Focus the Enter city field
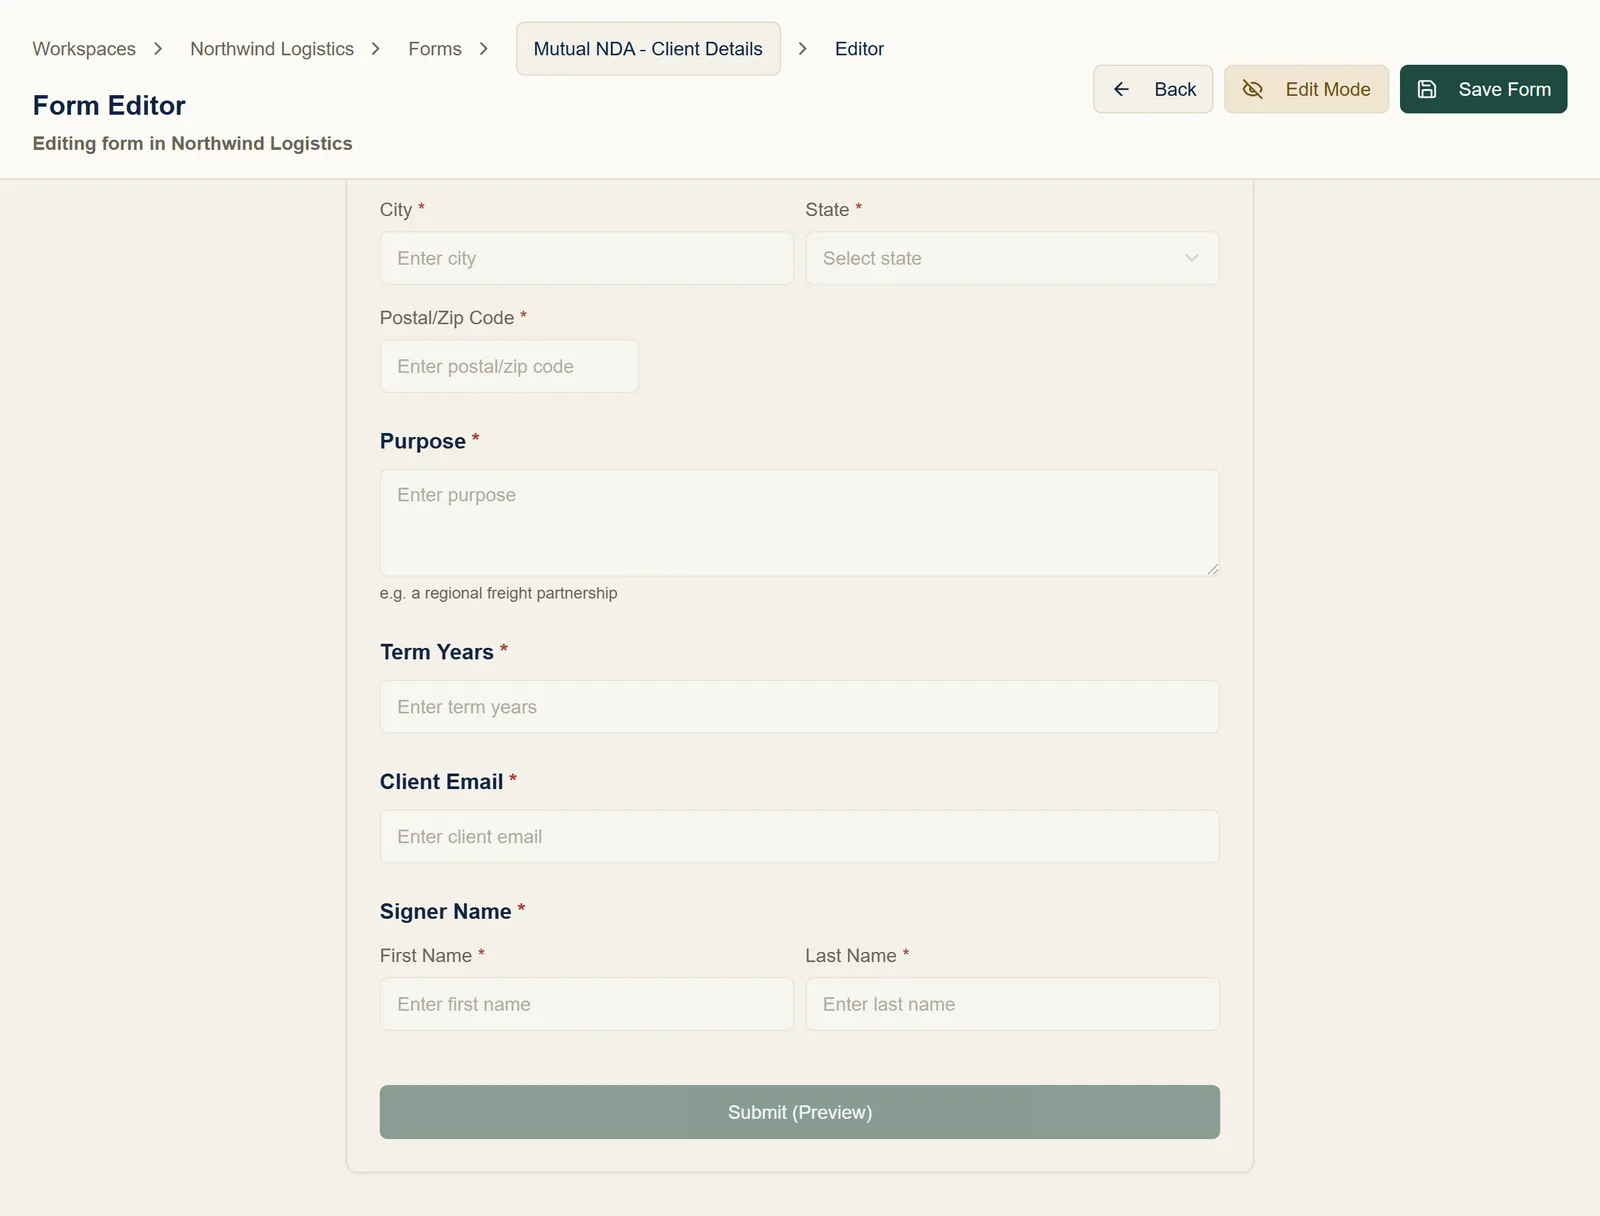 tap(587, 258)
